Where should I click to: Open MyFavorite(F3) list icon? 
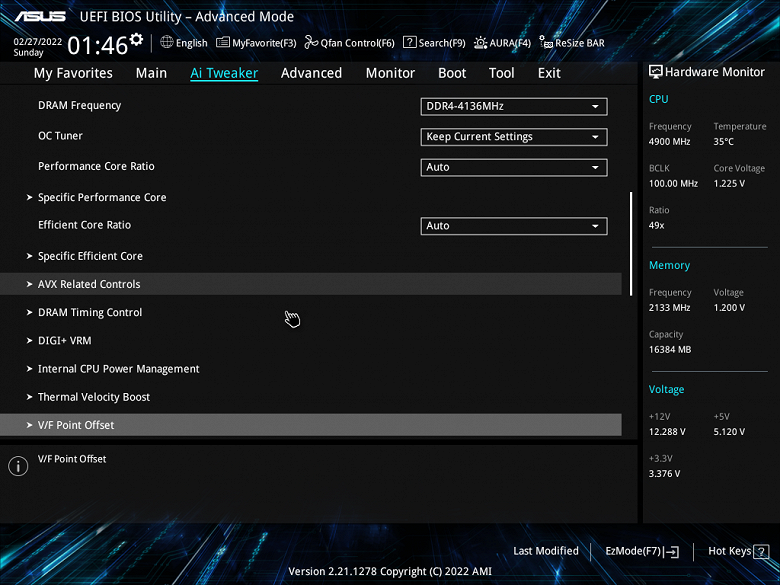[223, 43]
